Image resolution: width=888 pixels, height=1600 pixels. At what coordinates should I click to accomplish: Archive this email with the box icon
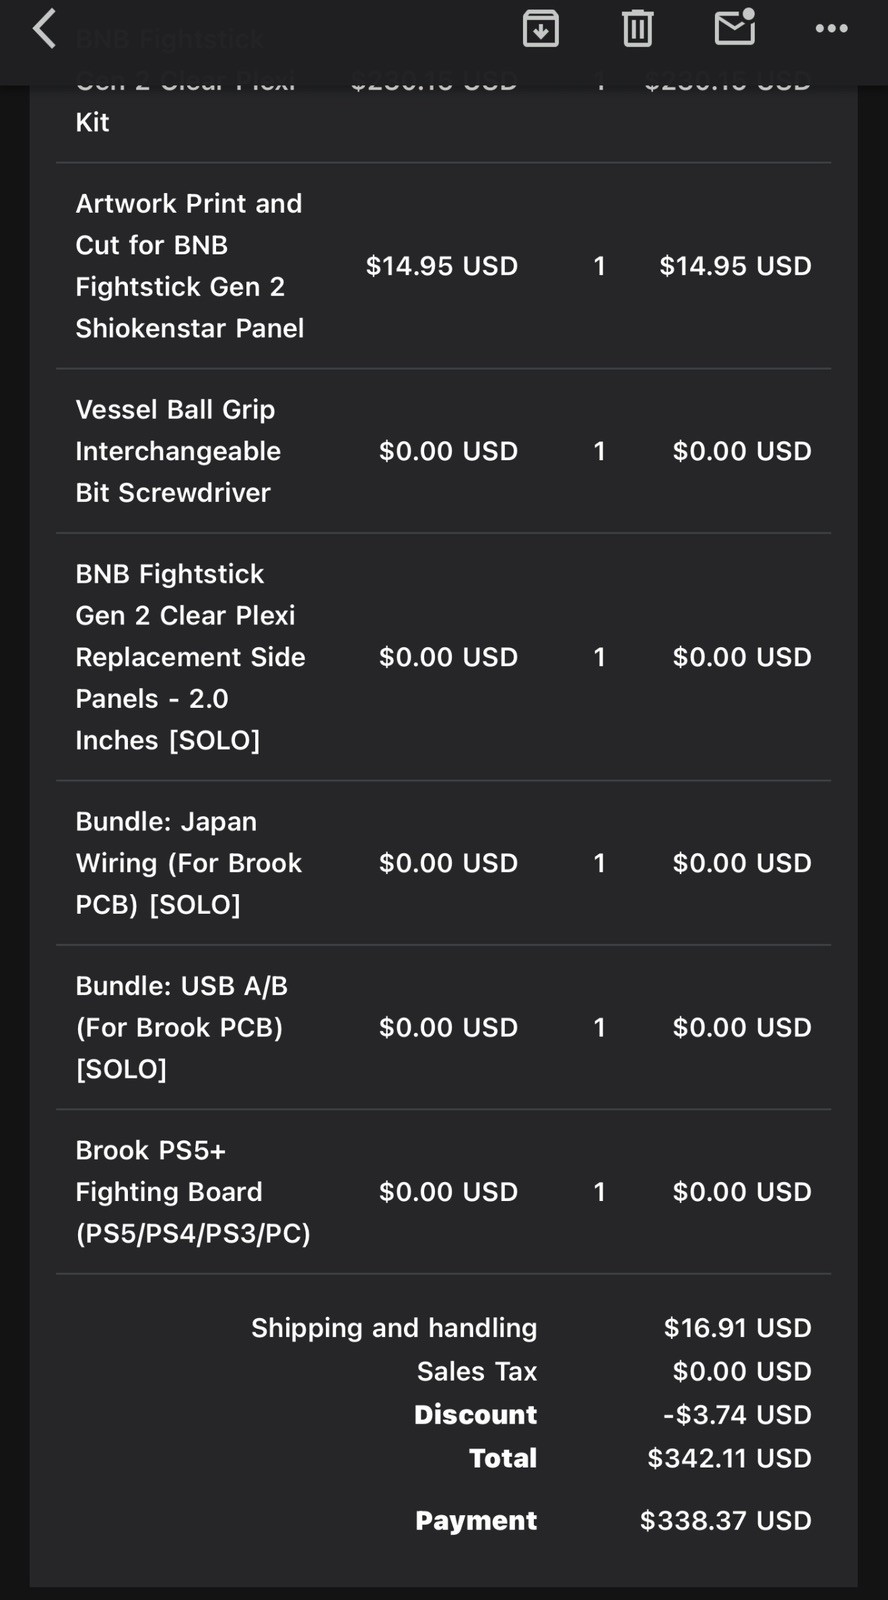[540, 29]
